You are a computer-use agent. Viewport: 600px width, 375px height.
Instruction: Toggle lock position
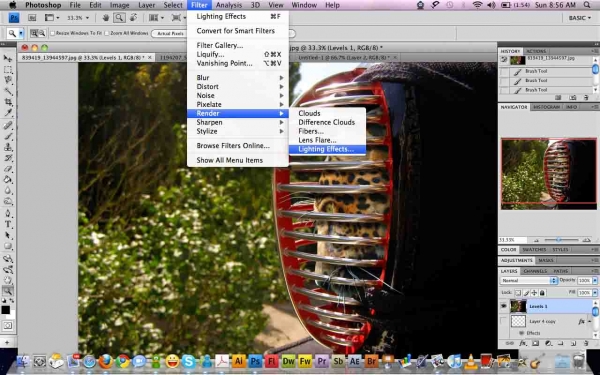534,293
